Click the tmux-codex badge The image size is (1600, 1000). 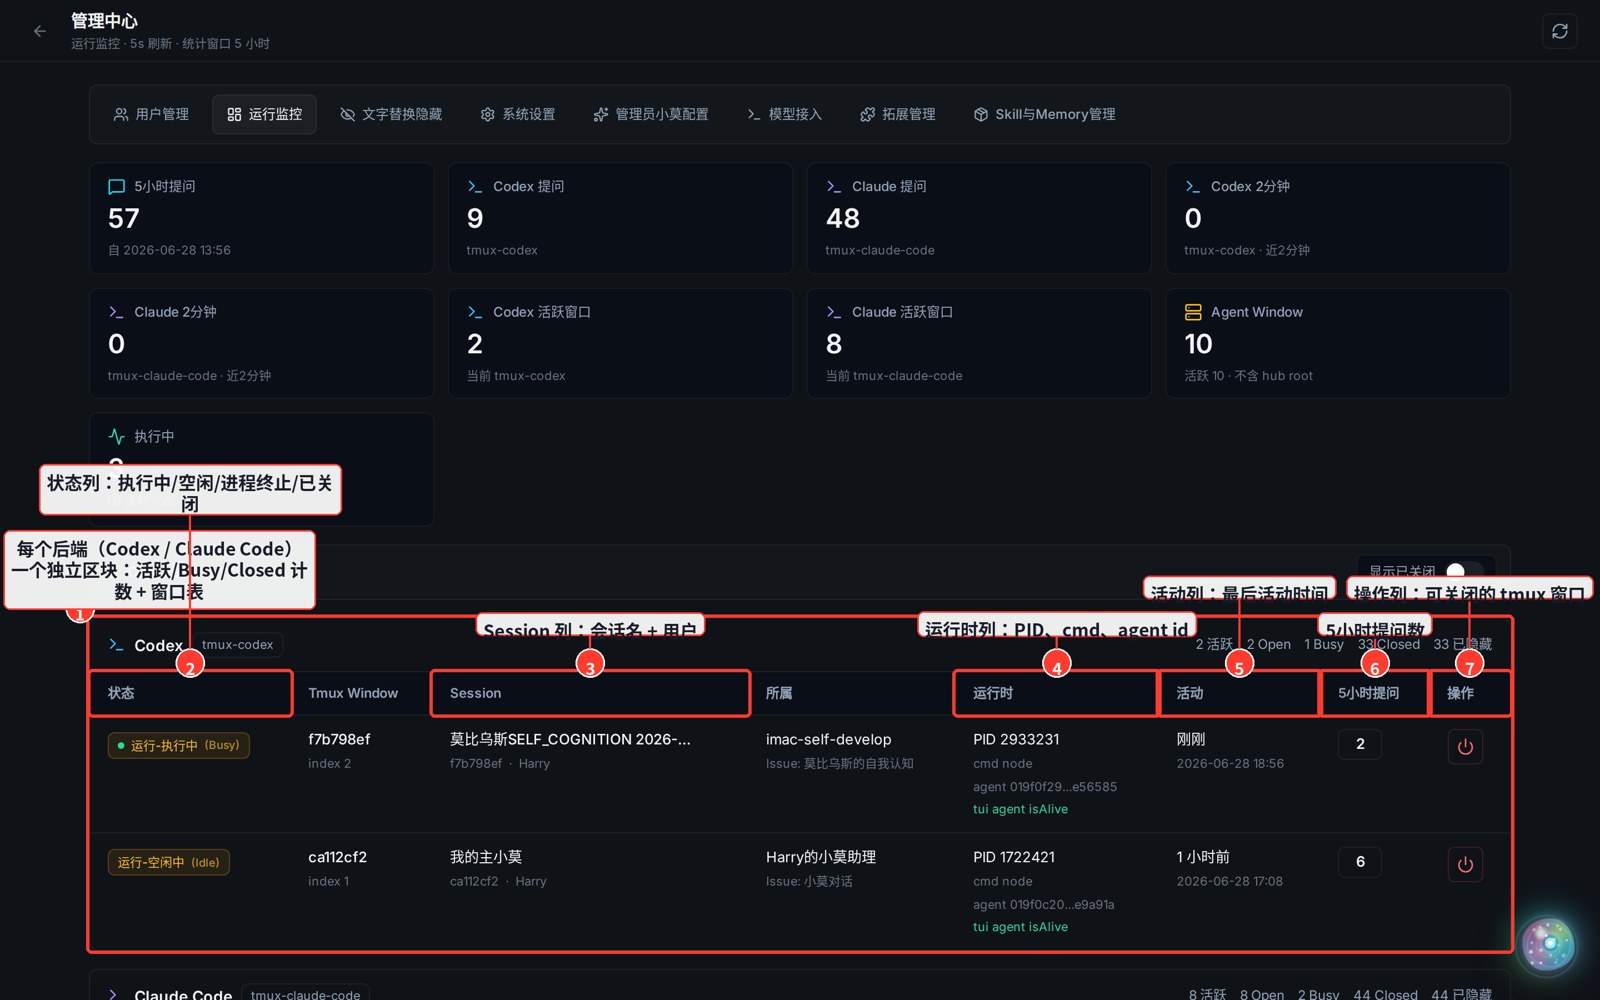coord(237,645)
